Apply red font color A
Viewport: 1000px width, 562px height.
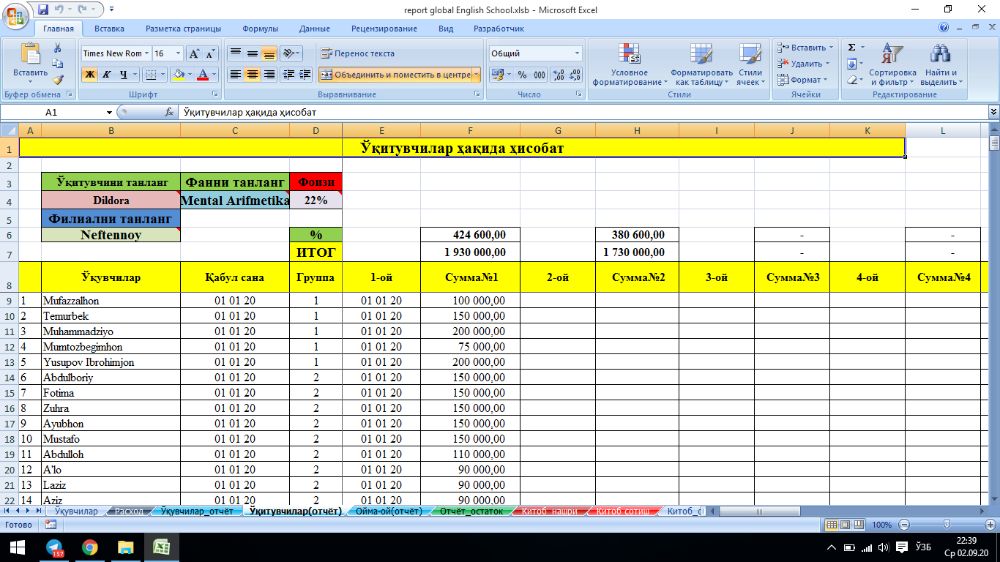[203, 75]
